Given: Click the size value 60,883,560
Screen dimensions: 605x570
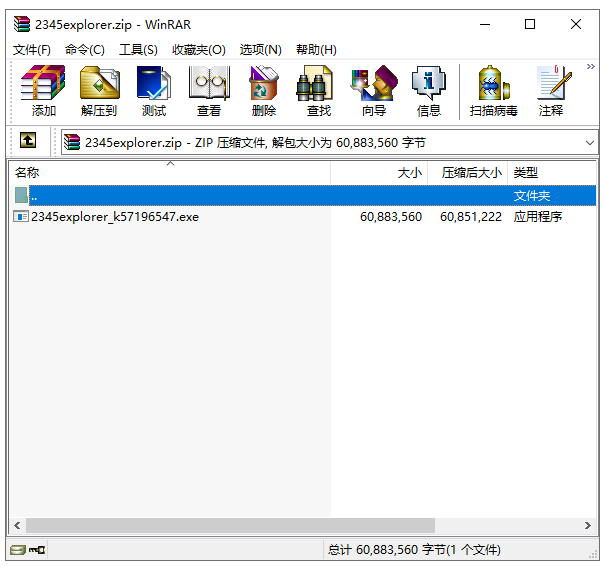Looking at the screenshot, I should coord(391,217).
